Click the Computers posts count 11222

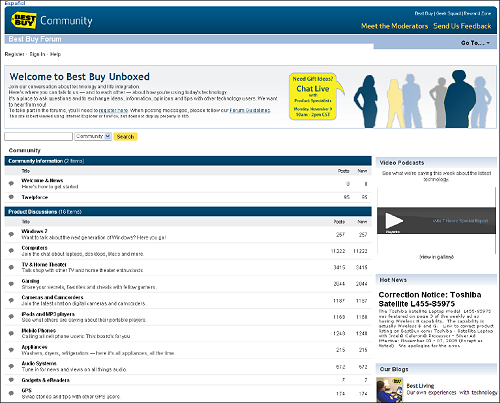[338, 251]
